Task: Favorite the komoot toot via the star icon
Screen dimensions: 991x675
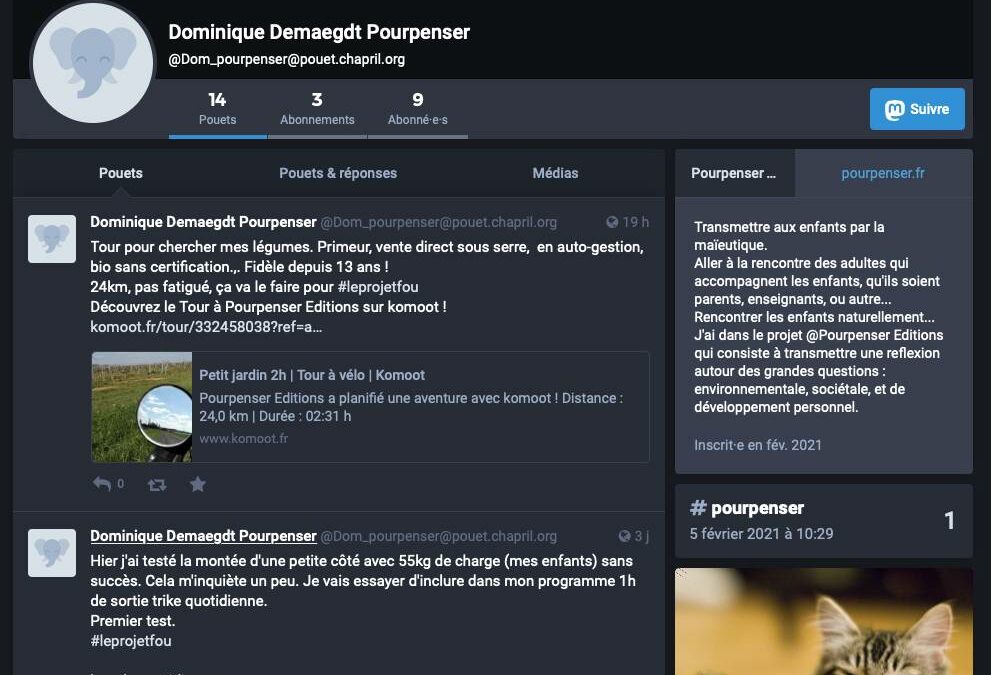Action: click(x=197, y=484)
